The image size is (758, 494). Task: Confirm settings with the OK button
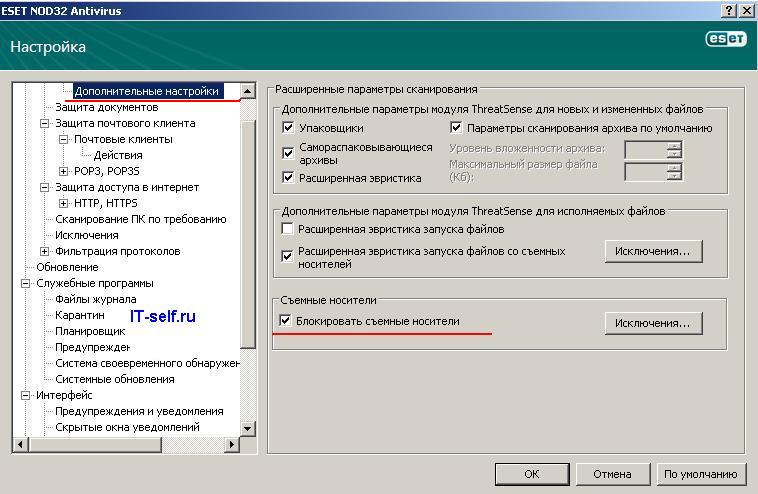click(532, 474)
